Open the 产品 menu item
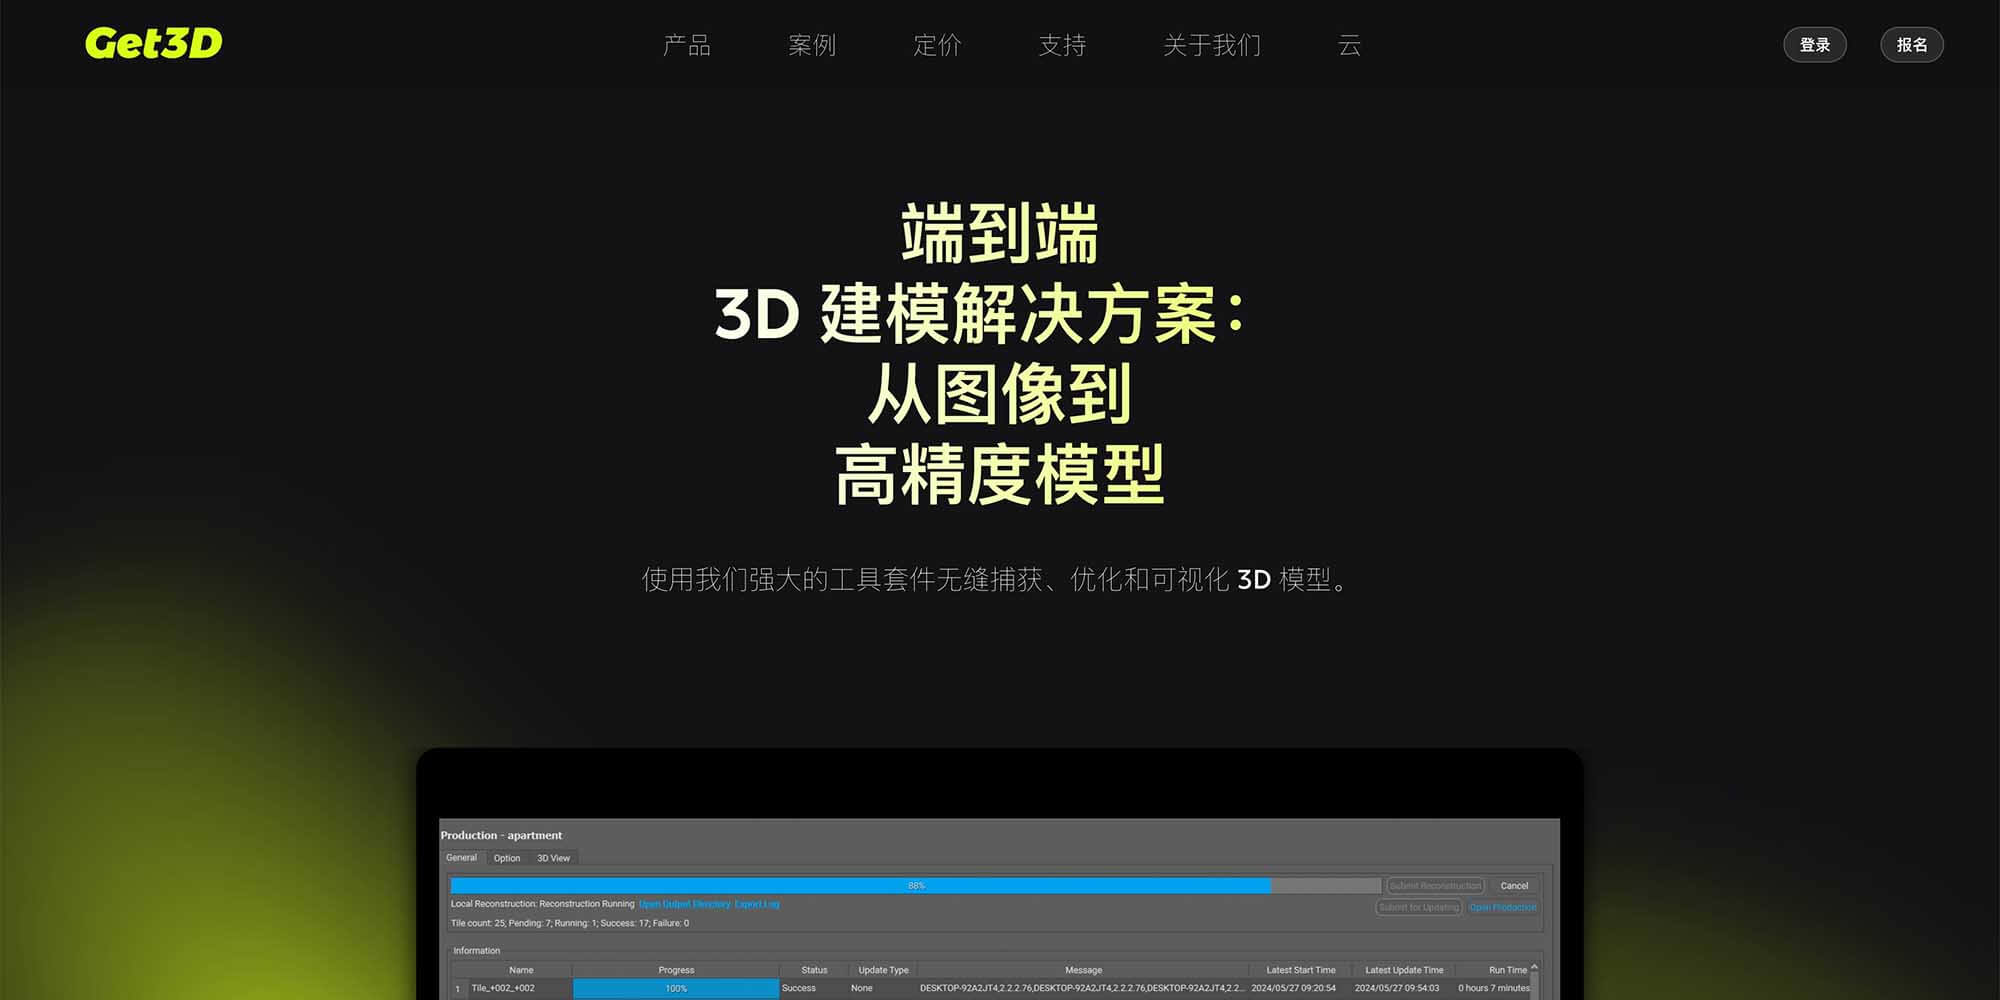2000x1000 pixels. tap(687, 45)
